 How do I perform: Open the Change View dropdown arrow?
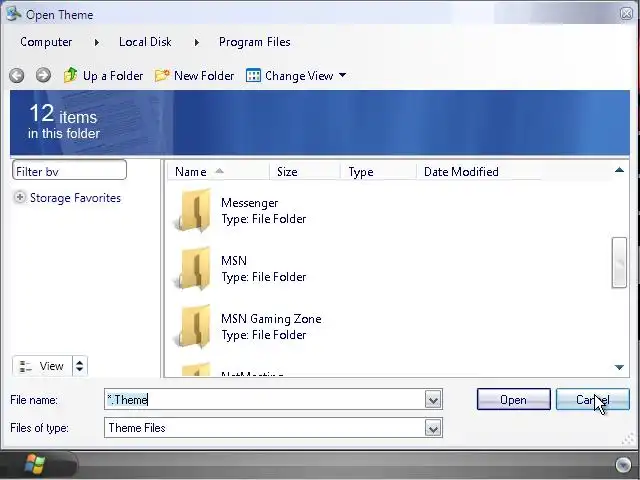pos(342,75)
